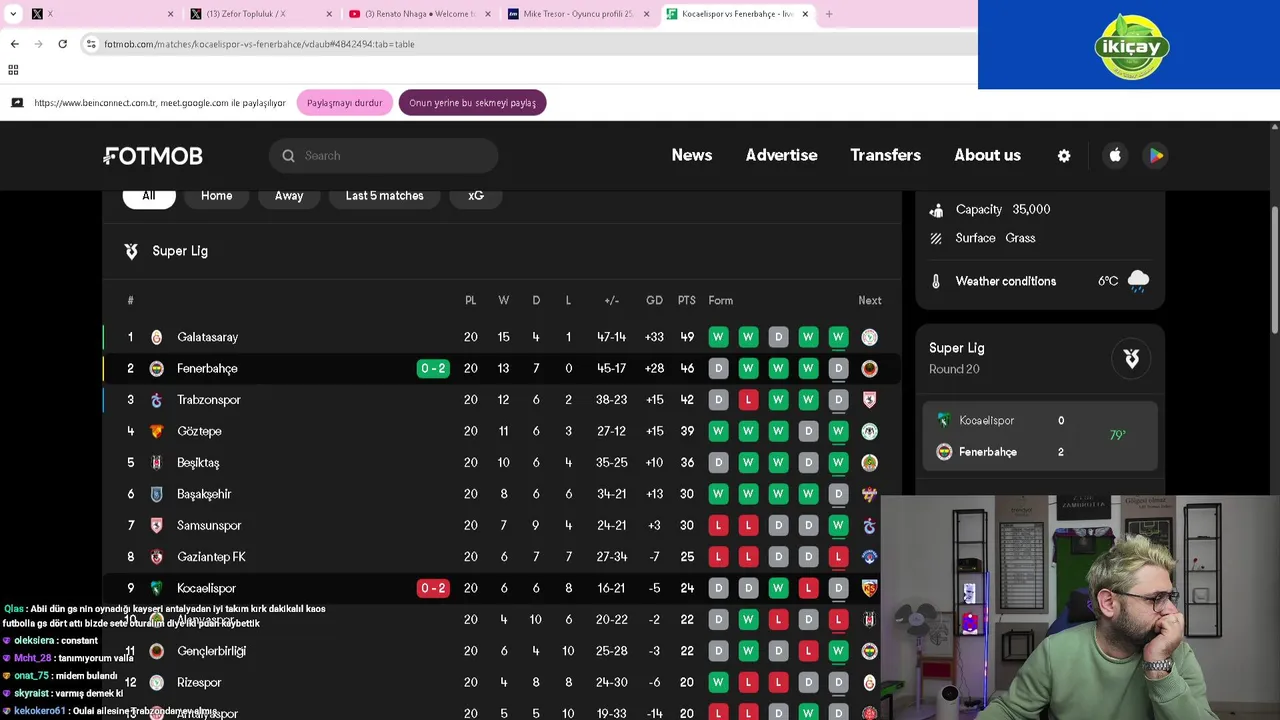Click the Trabzonspor team crest
The height and width of the screenshot is (720, 1280).
[156, 400]
